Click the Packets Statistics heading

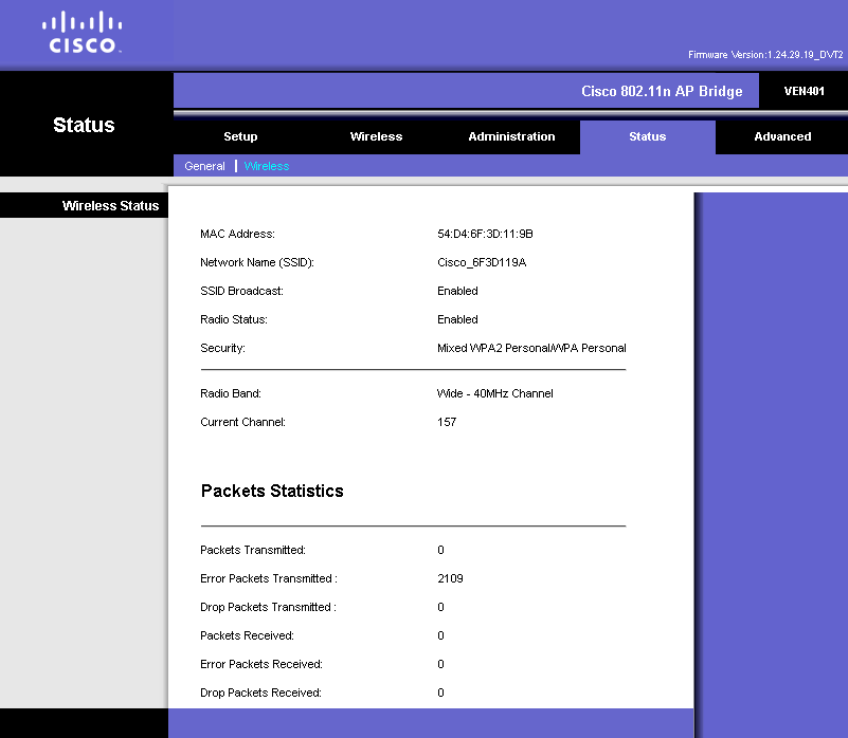[x=272, y=491]
